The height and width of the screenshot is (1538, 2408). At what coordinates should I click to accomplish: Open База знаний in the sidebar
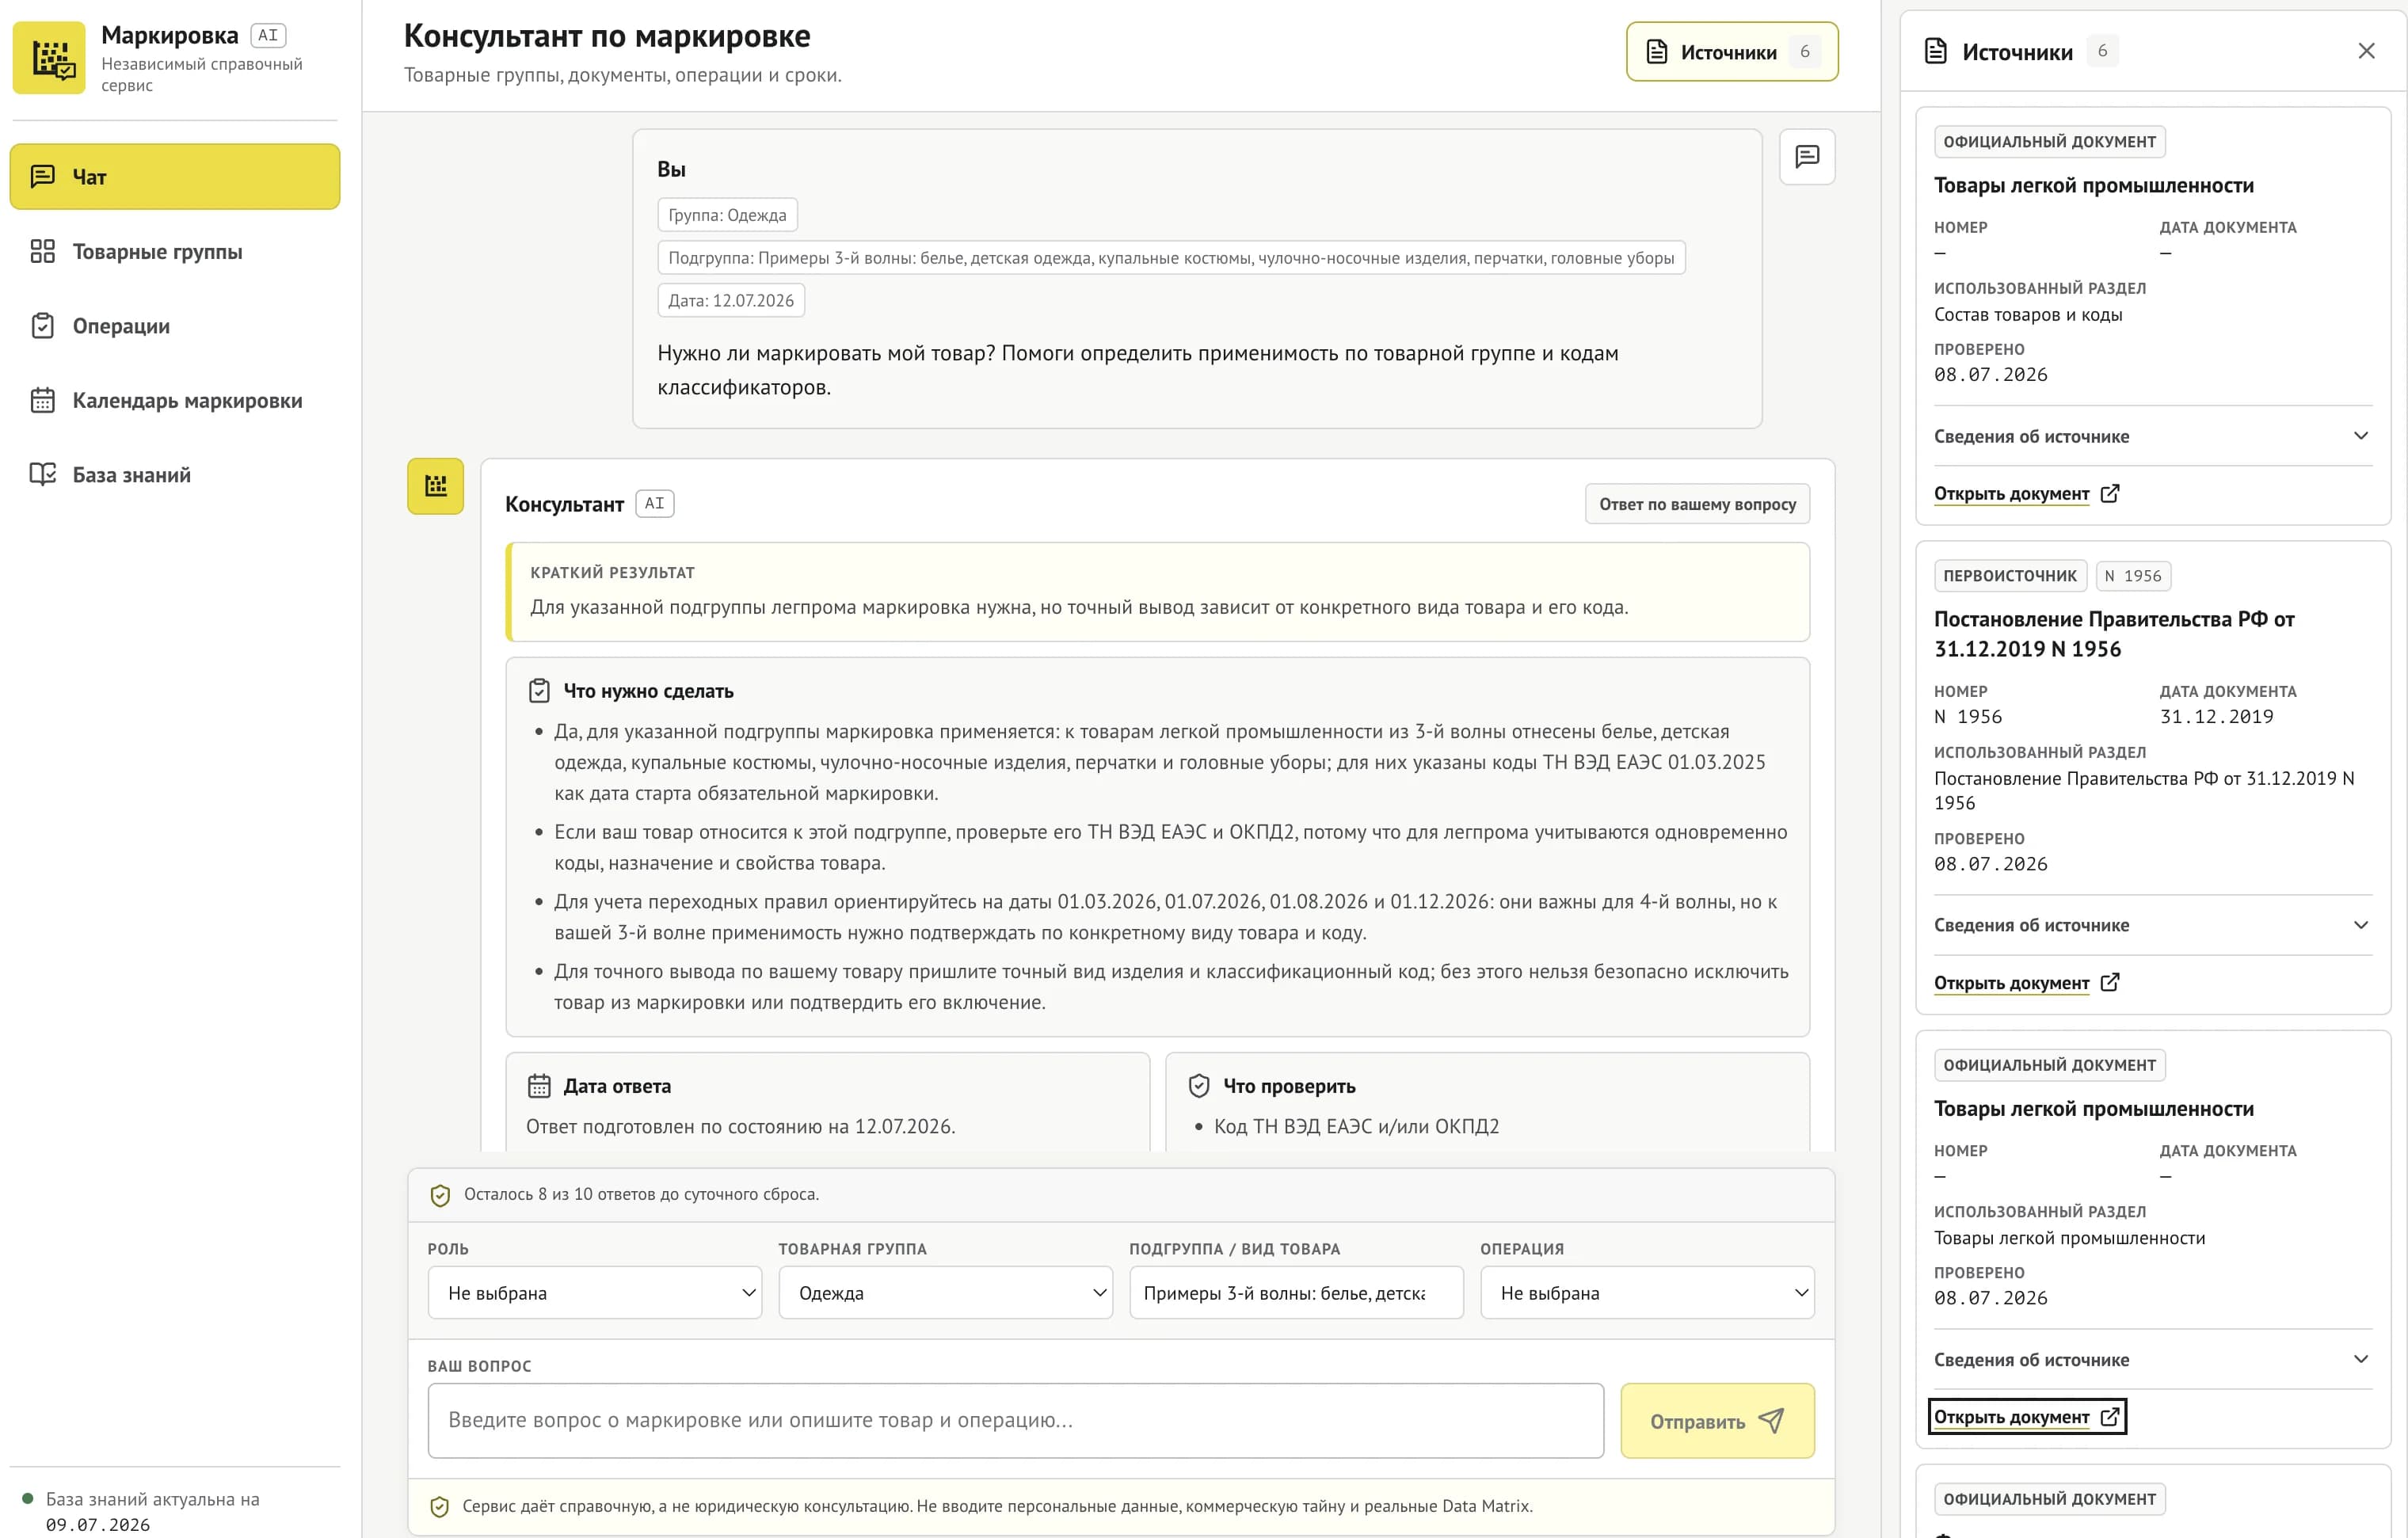pyautogui.click(x=175, y=475)
